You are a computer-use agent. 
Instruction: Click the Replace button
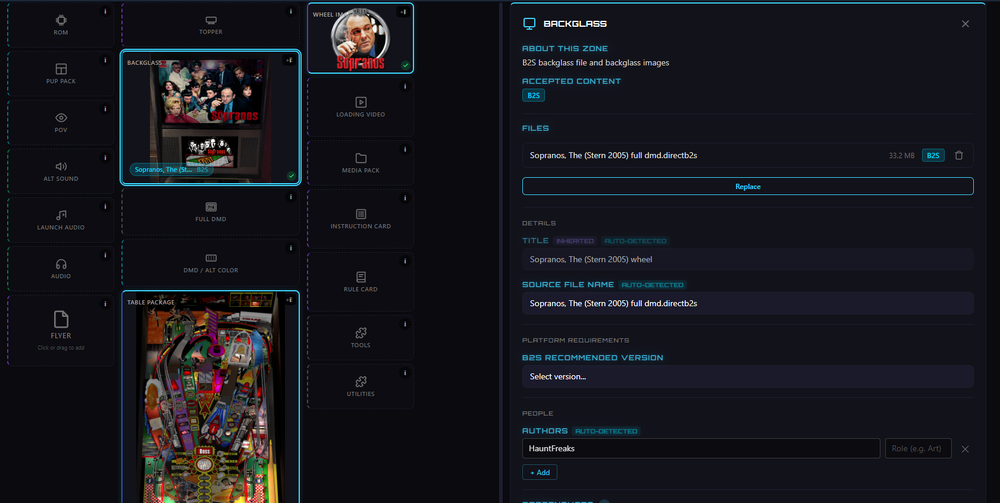click(747, 186)
